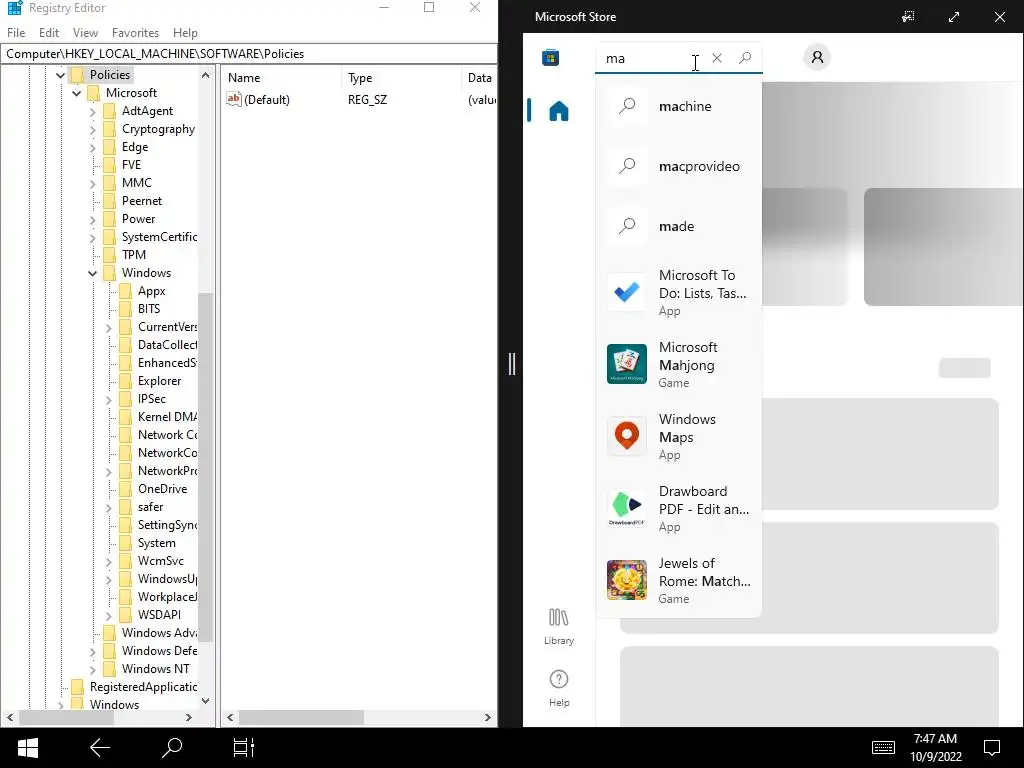The width and height of the screenshot is (1024, 768).
Task: Select the (Default) registry value
Action: [258, 99]
